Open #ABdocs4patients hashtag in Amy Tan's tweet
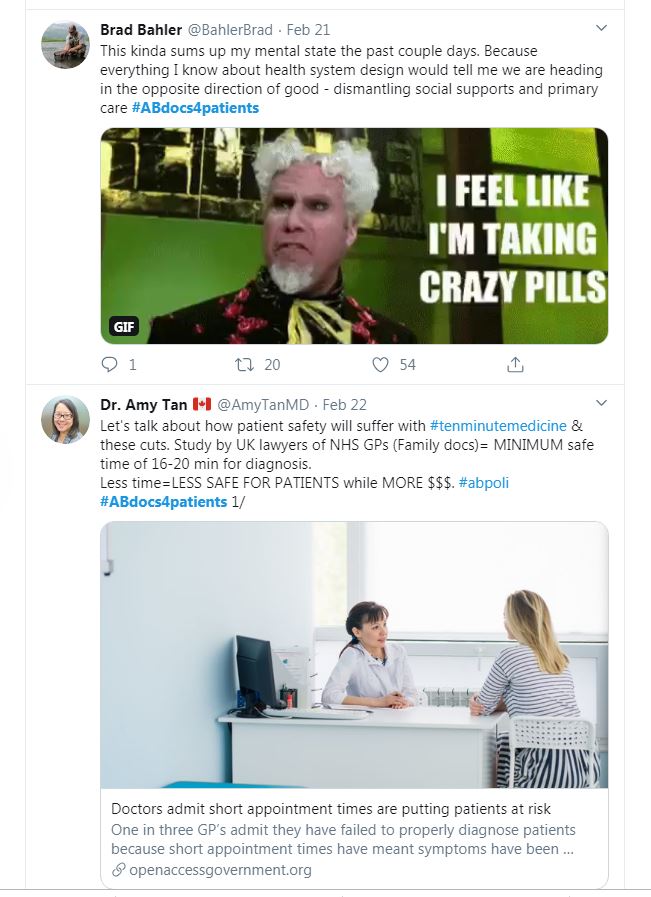 (x=163, y=501)
